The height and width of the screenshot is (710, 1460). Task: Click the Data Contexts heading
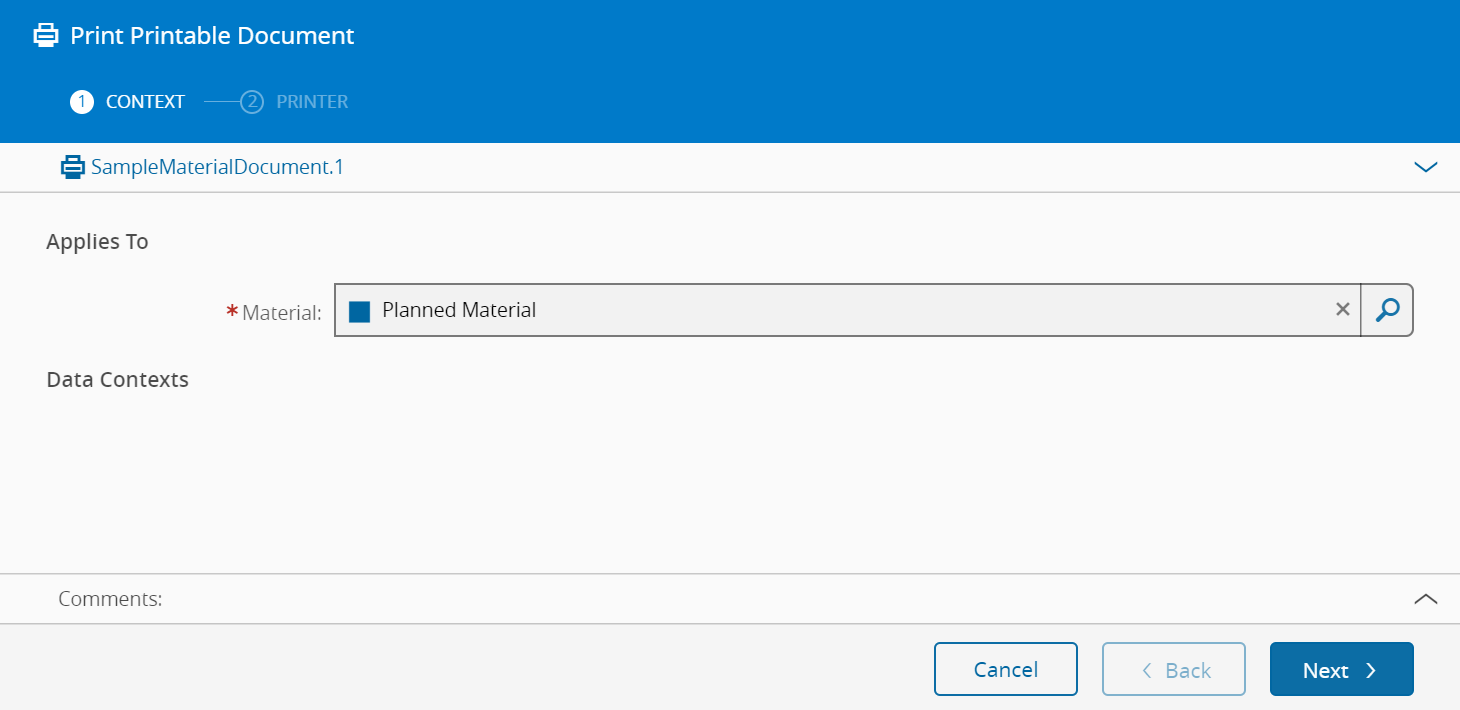[117, 380]
